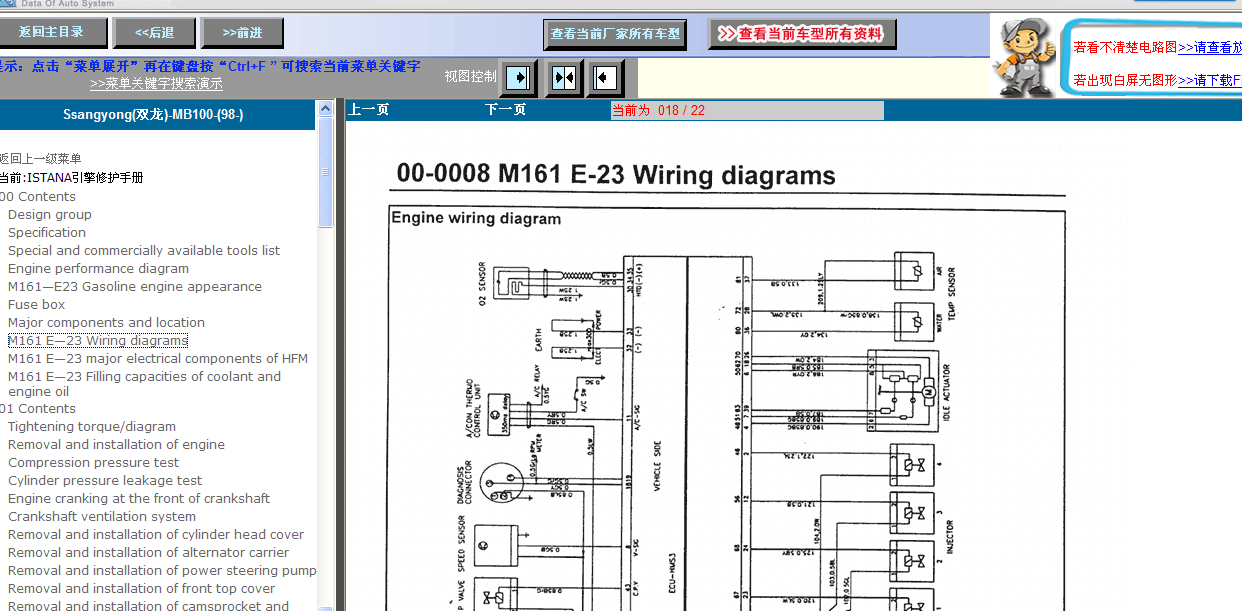Open Removal and installation of engine
Image resolution: width=1242 pixels, height=611 pixels.
[116, 445]
